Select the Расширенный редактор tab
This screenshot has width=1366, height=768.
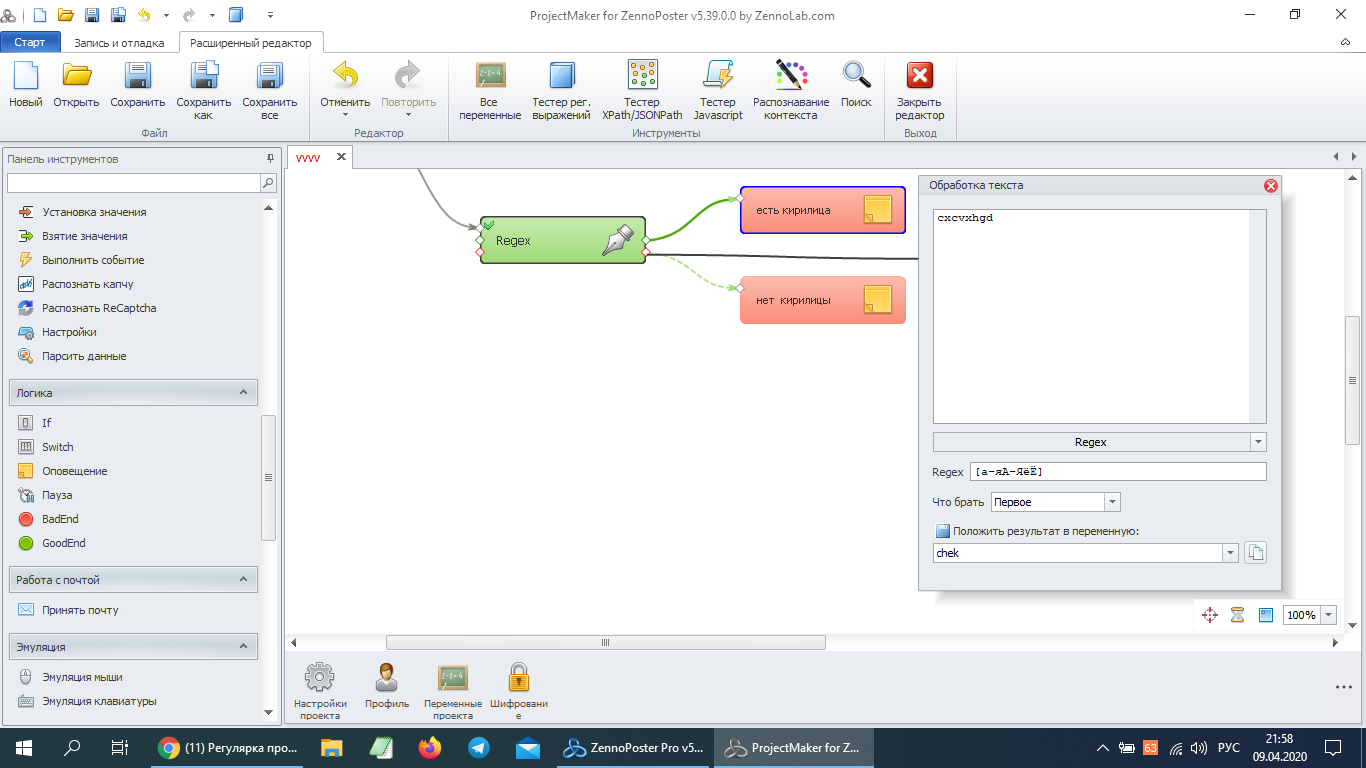(251, 43)
